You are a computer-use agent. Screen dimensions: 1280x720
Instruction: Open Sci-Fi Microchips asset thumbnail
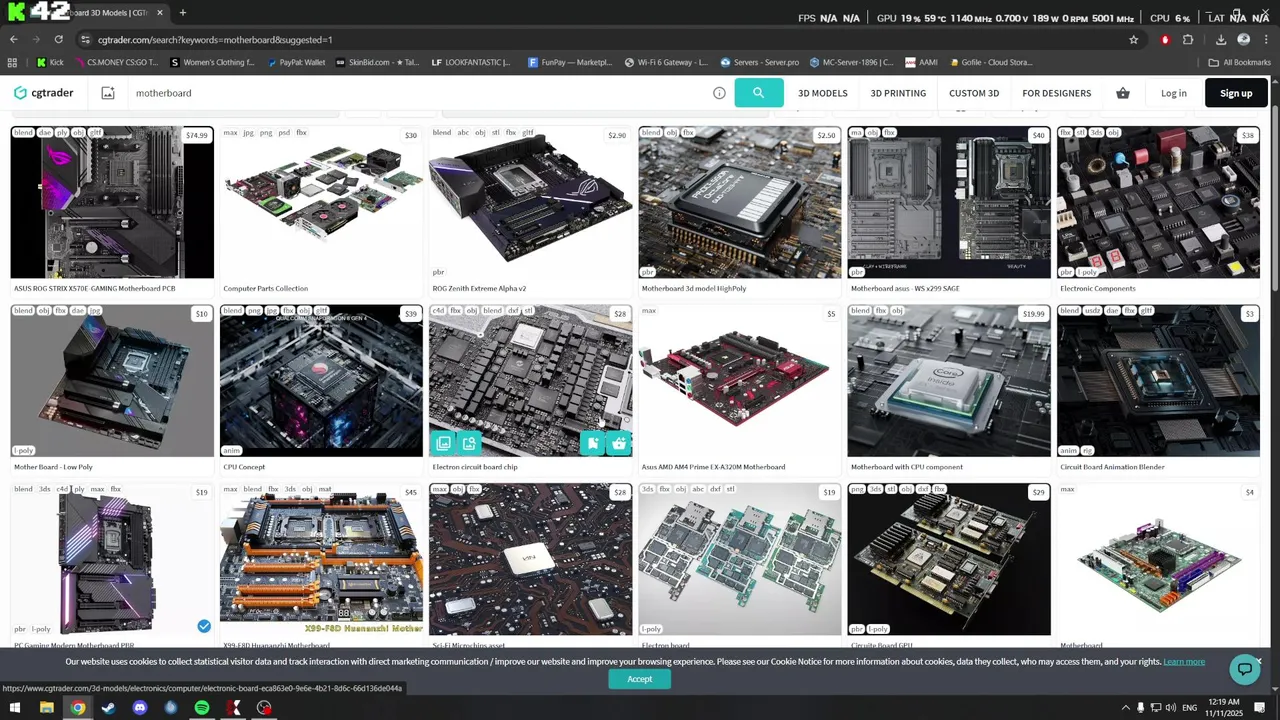coord(530,559)
